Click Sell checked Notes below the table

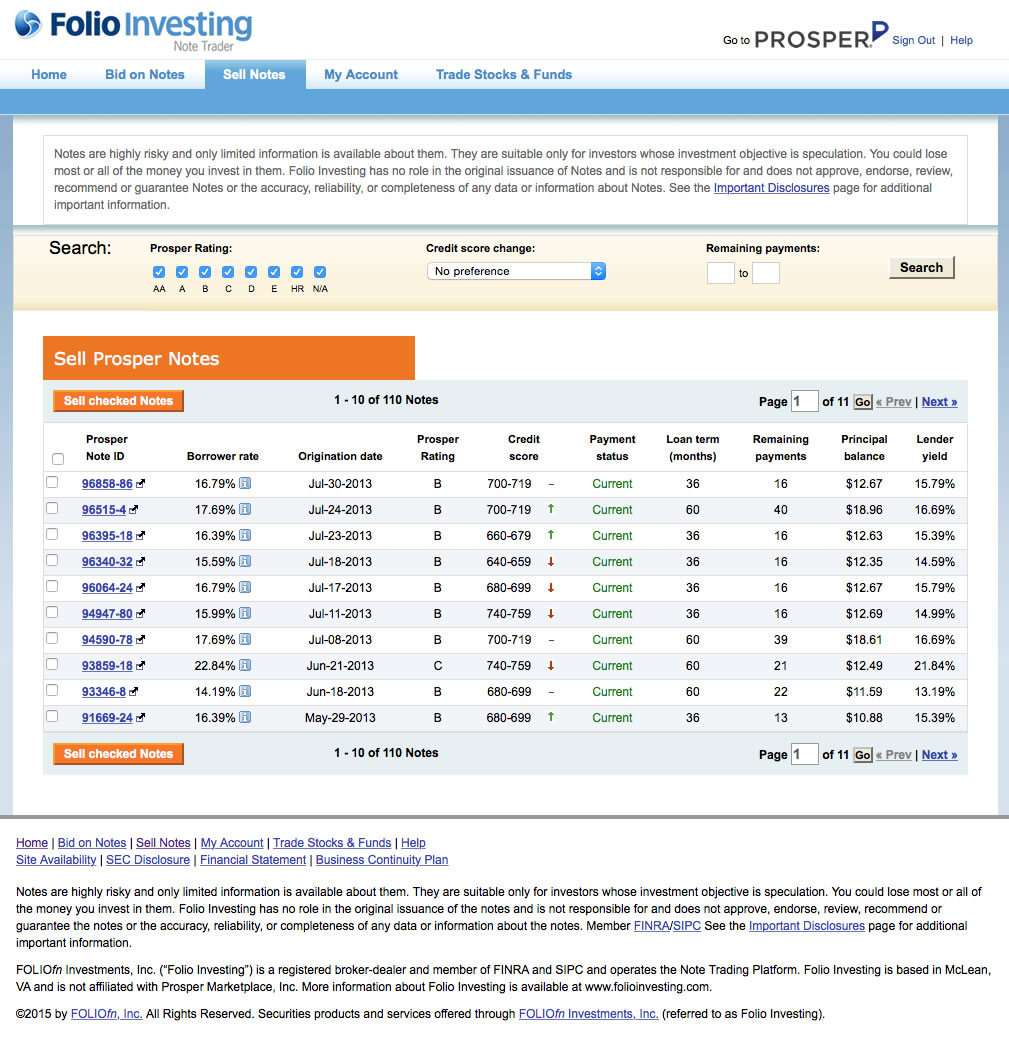click(x=118, y=753)
